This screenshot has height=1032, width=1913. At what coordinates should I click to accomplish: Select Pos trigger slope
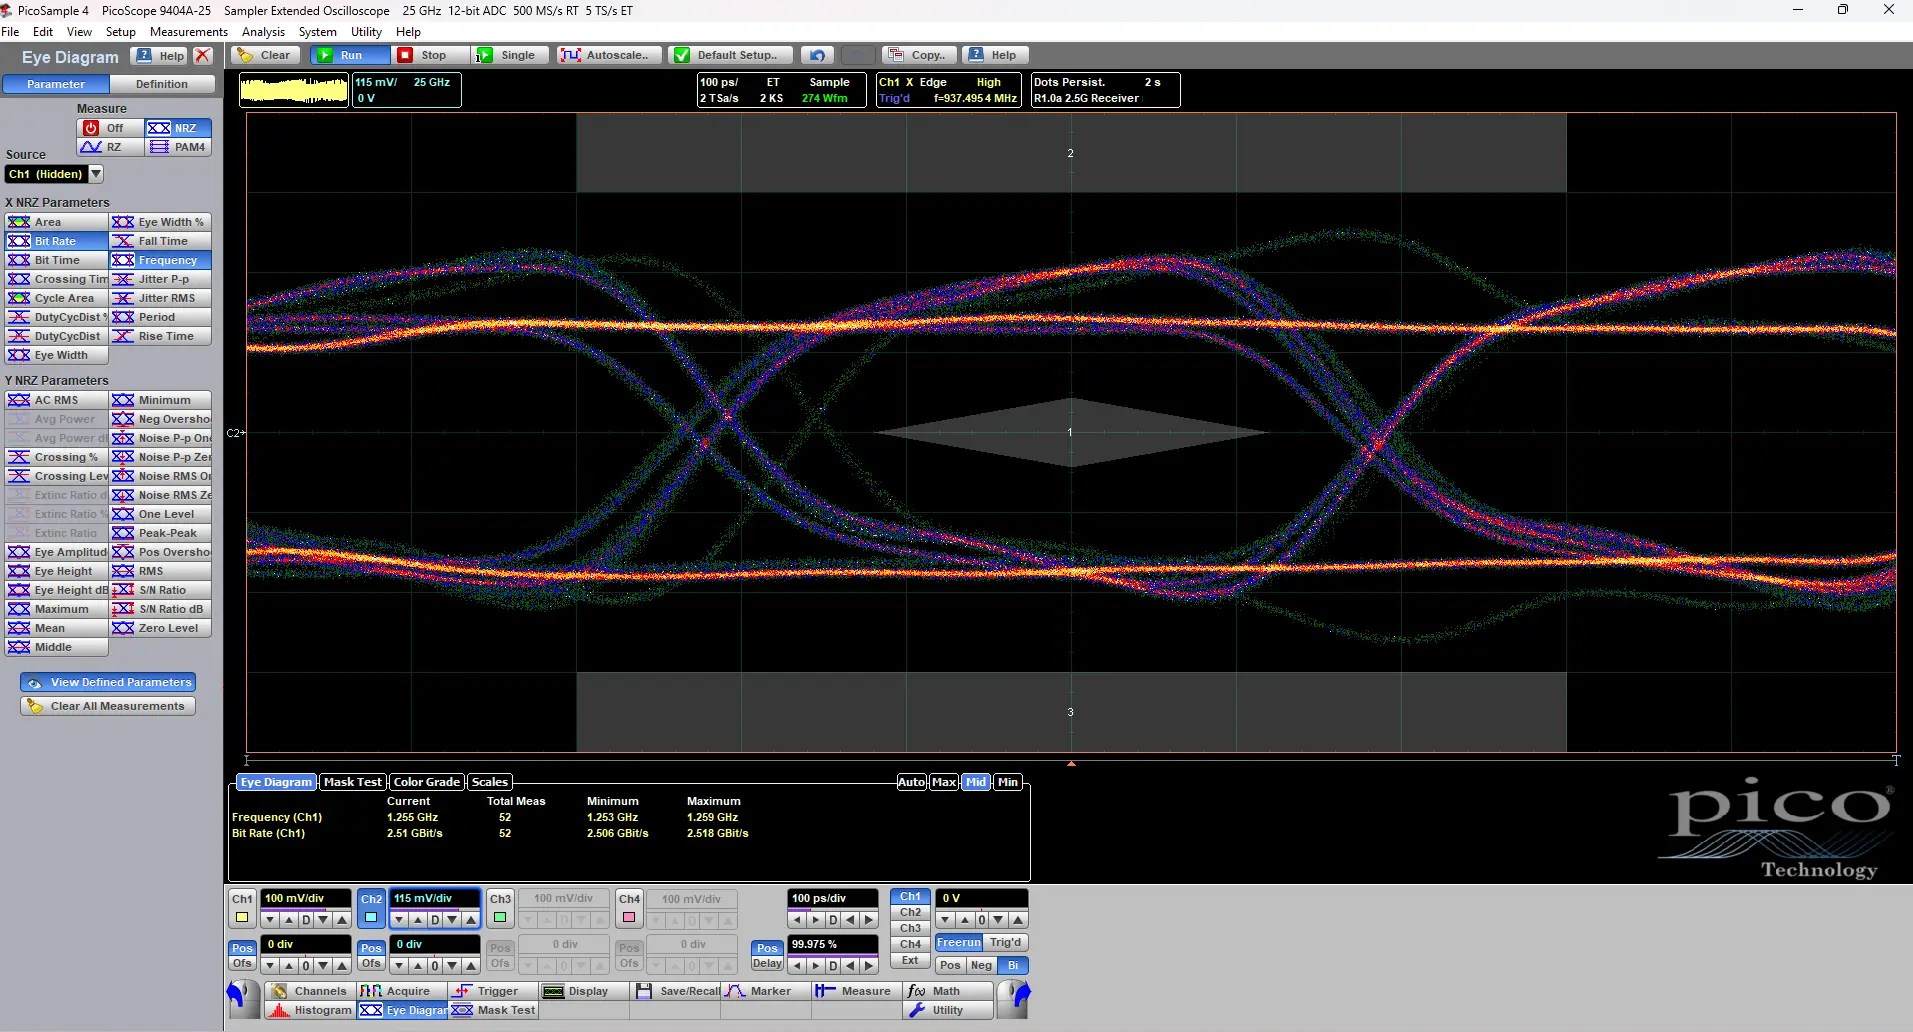[x=950, y=965]
